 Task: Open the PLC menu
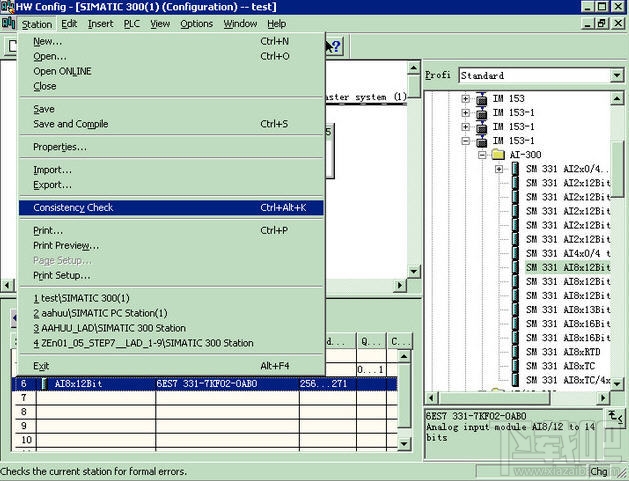point(132,24)
